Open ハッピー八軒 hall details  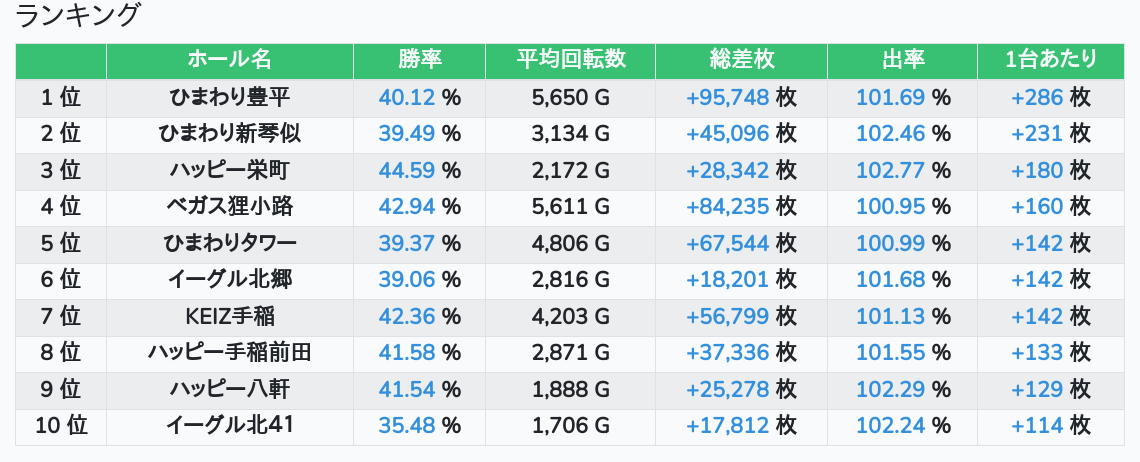click(x=229, y=390)
